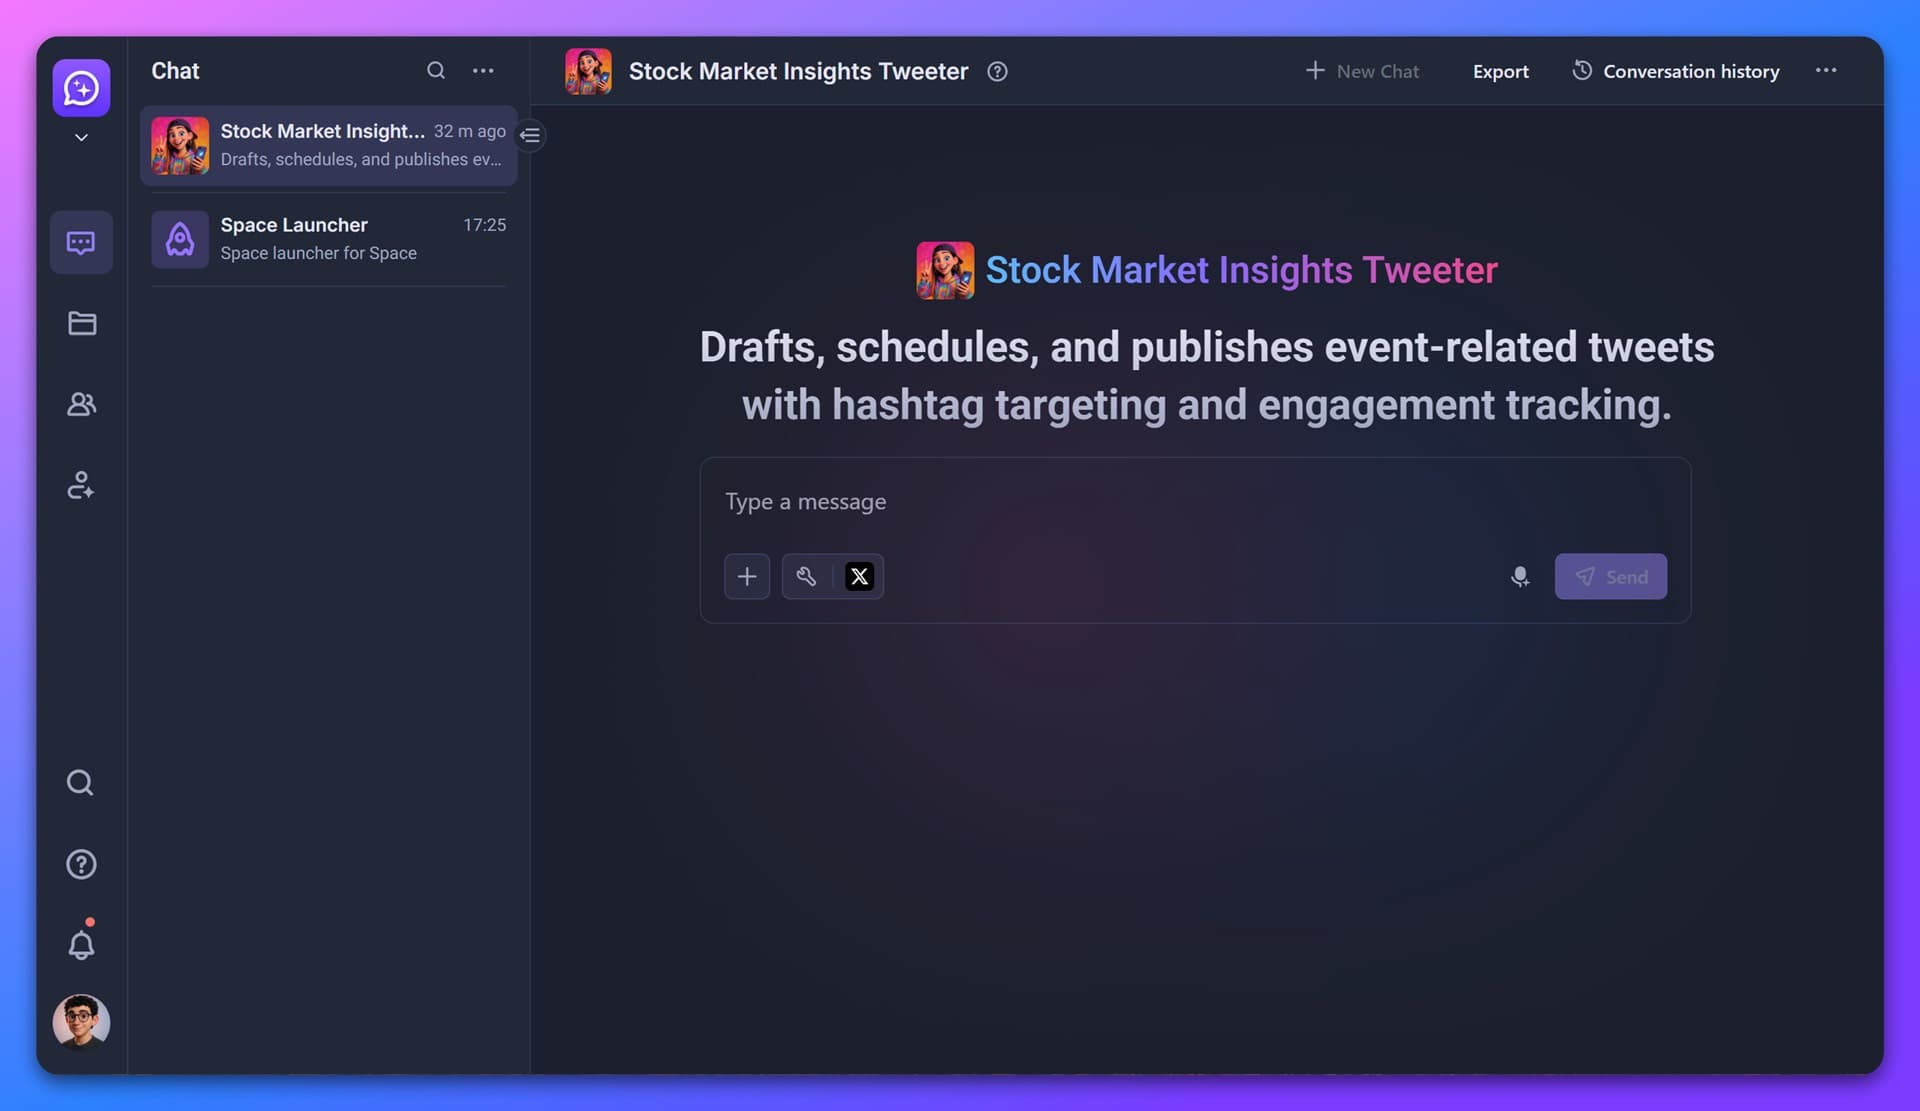
Task: Open the people/team sidebar icon
Action: tap(81, 404)
